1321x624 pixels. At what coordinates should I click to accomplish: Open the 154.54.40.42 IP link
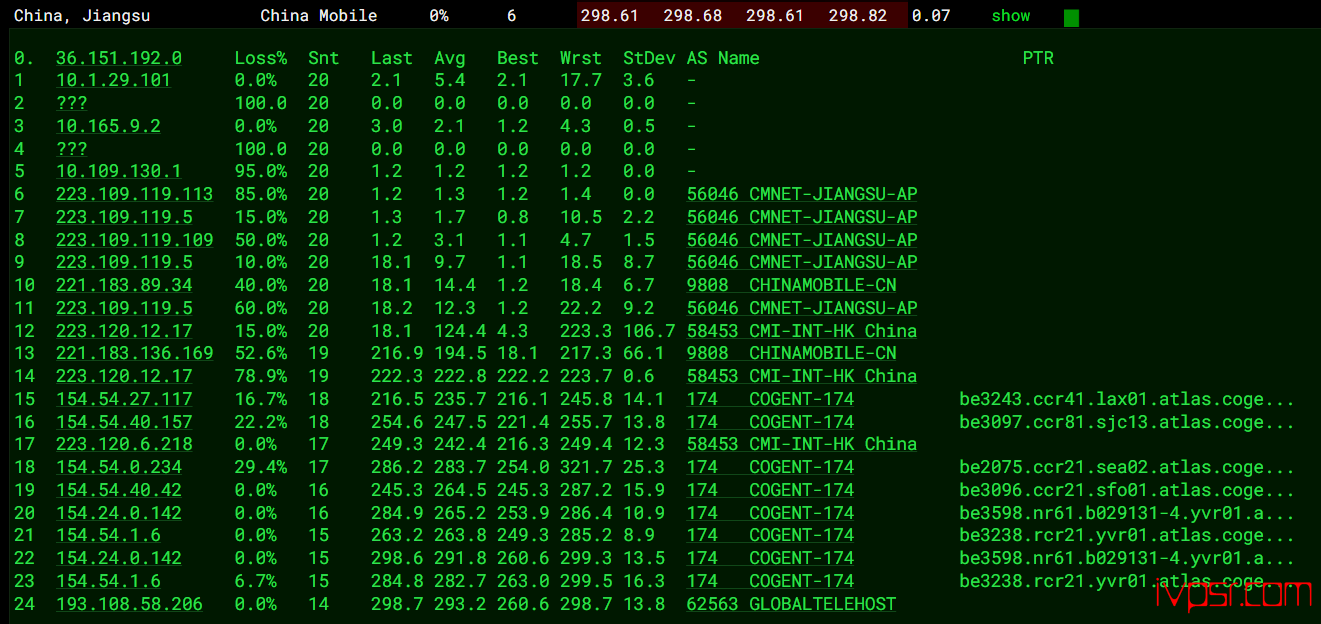[118, 490]
